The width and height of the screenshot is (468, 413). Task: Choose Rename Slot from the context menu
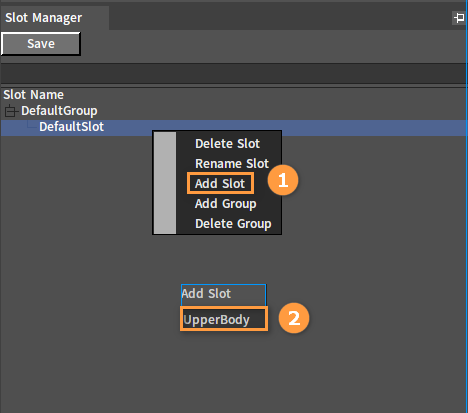point(232,164)
